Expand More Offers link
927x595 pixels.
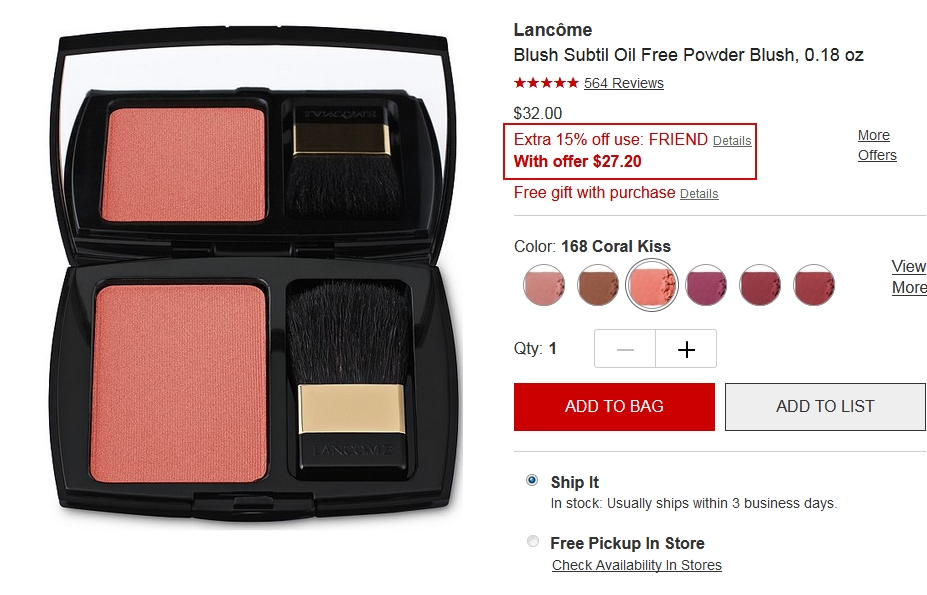(x=877, y=145)
